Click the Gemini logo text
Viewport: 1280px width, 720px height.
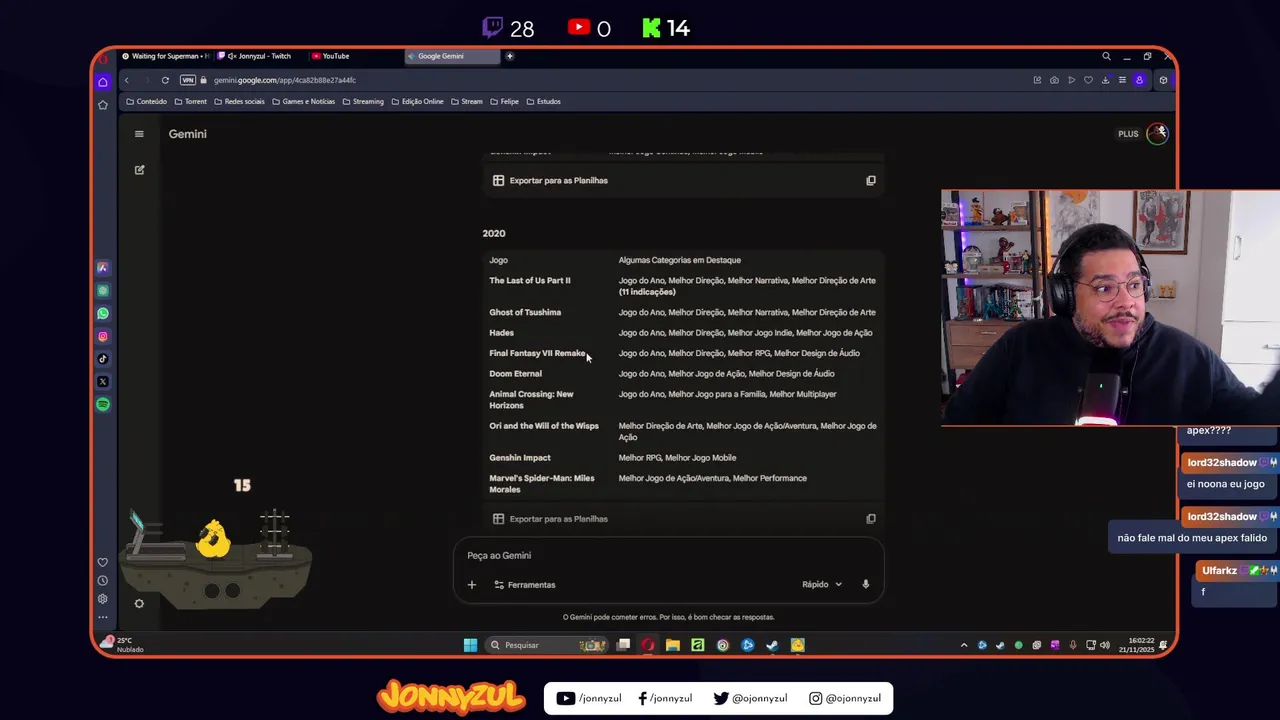coord(188,134)
